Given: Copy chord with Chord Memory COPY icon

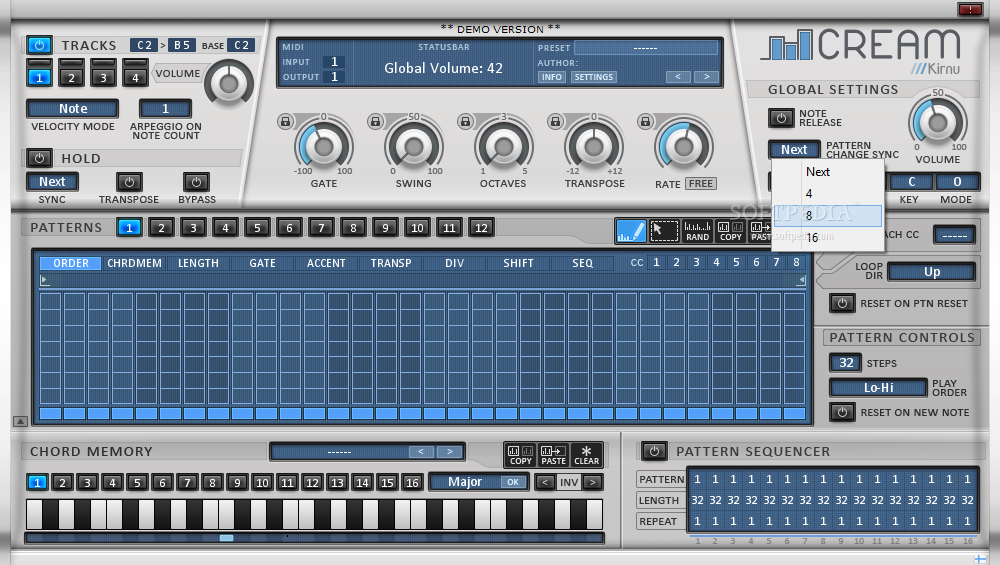Looking at the screenshot, I should point(520,455).
